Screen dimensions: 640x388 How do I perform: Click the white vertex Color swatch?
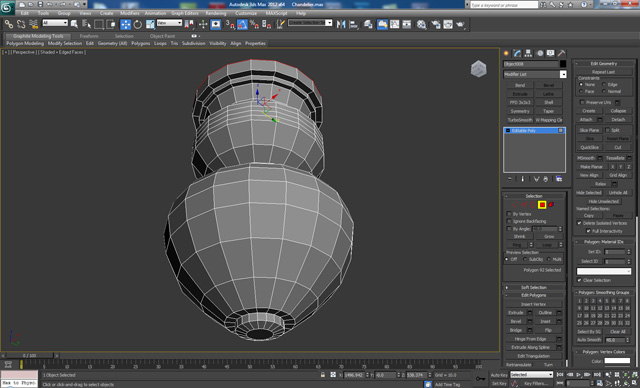point(617,361)
